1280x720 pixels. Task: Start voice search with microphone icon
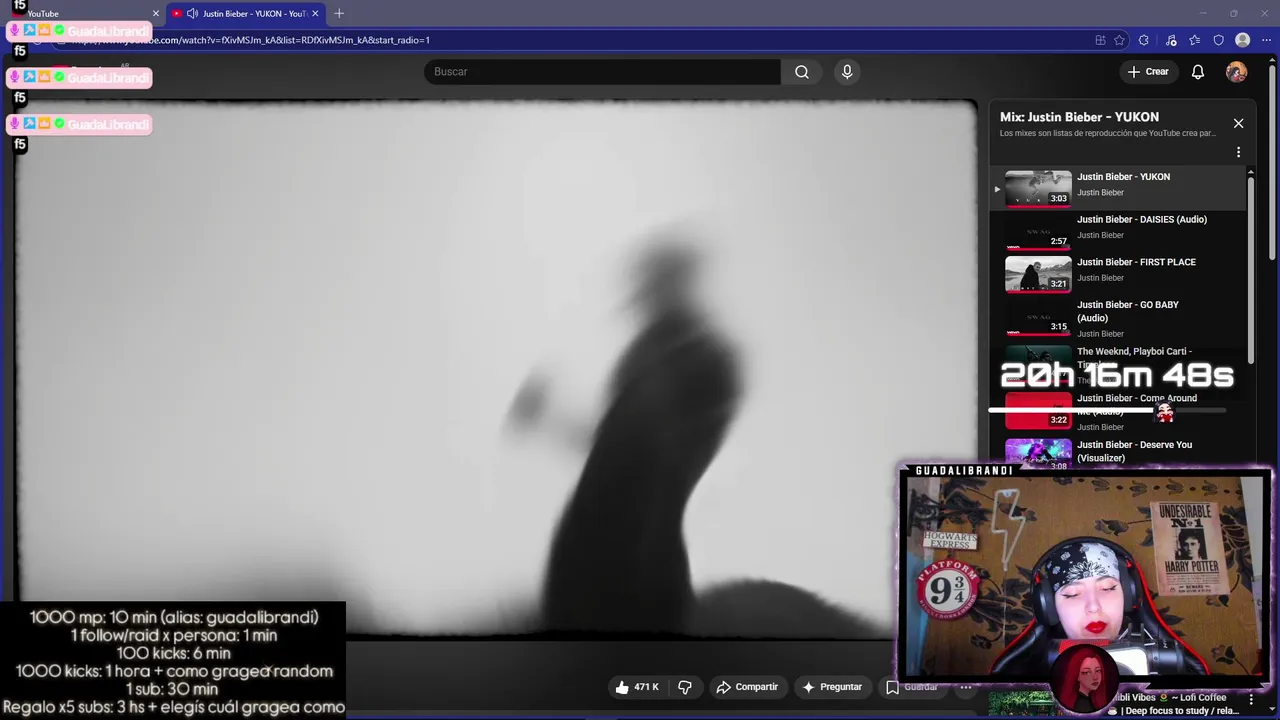click(x=847, y=72)
